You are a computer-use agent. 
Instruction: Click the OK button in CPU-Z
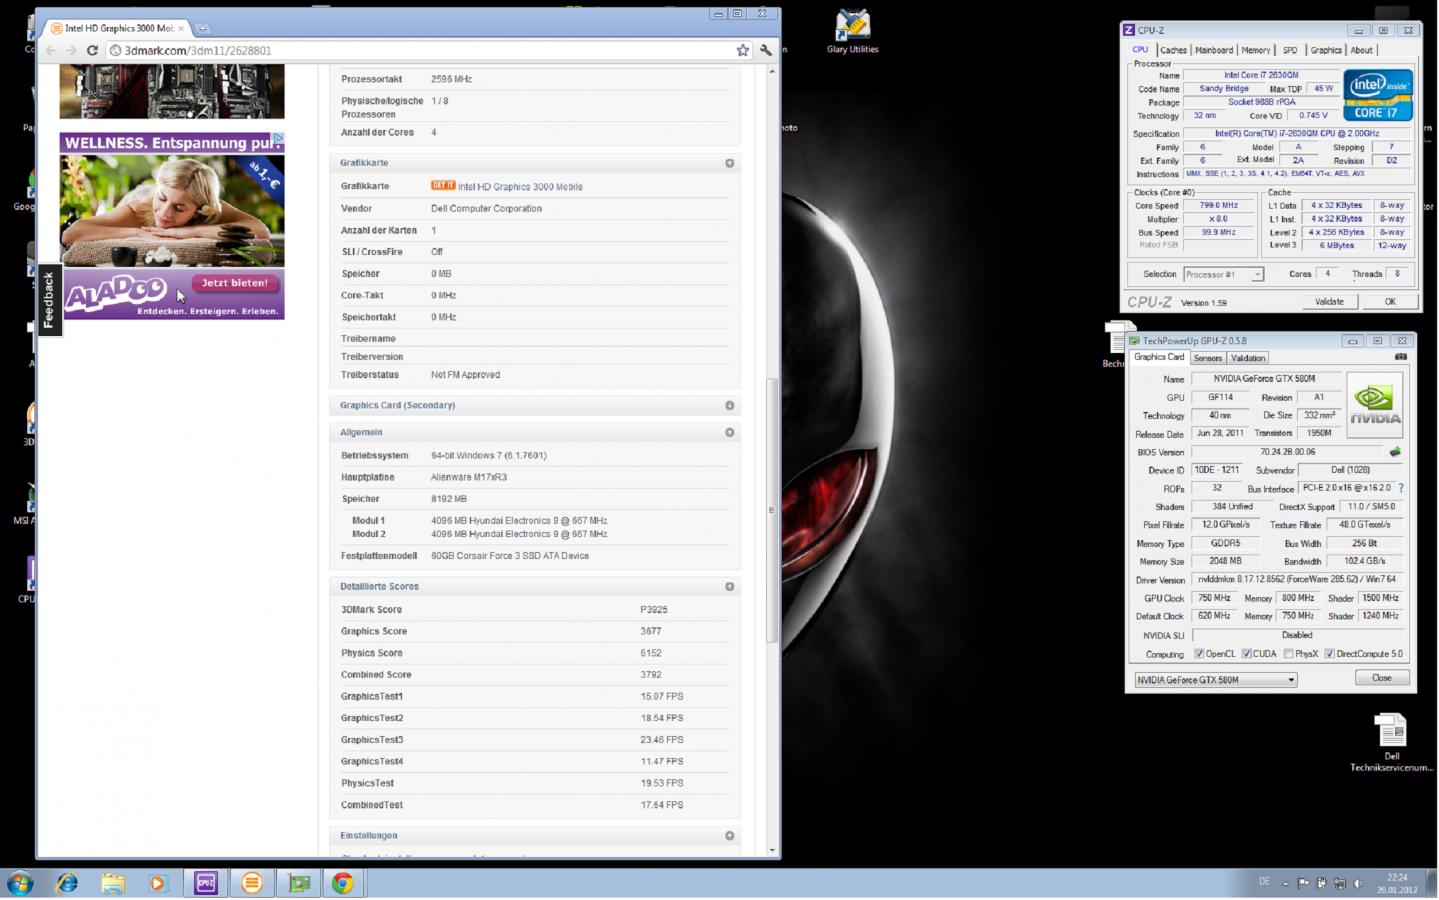pyautogui.click(x=1390, y=301)
